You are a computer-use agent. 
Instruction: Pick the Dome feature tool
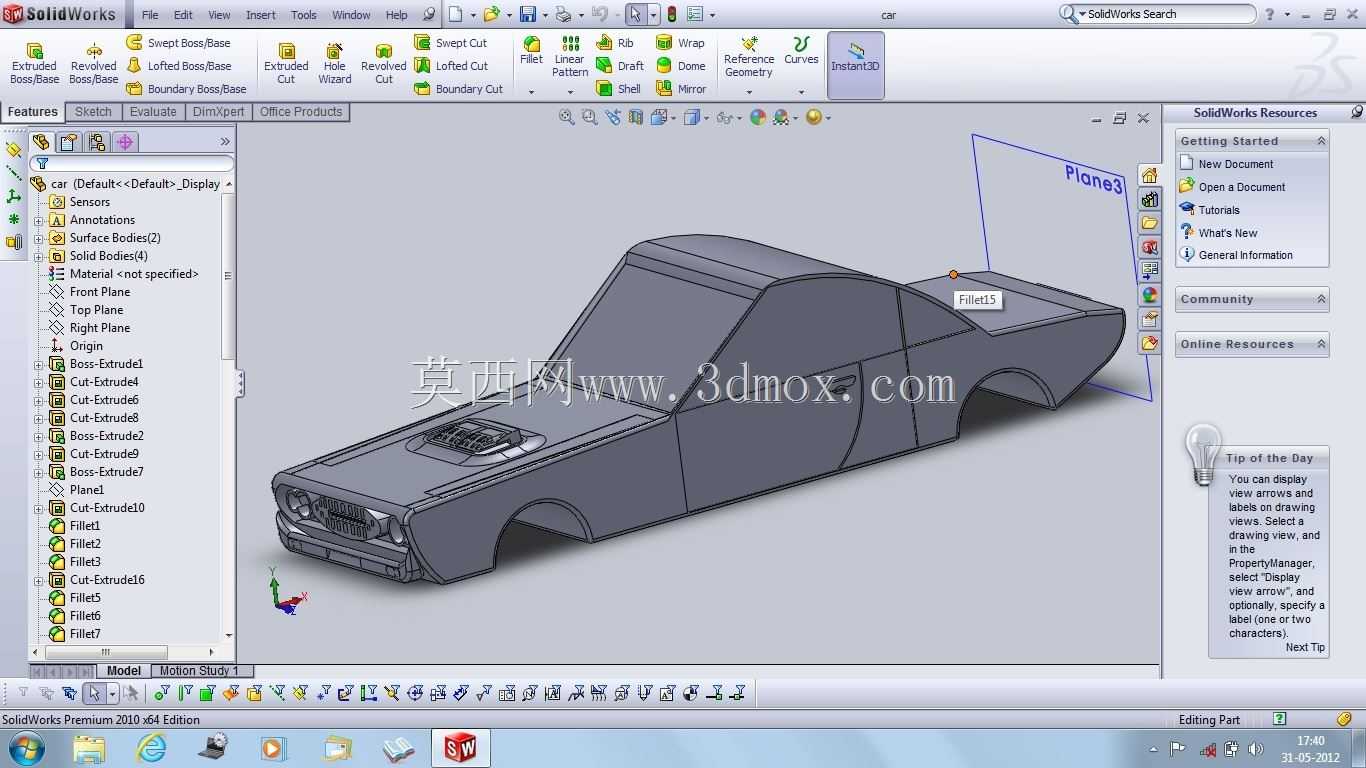tap(680, 66)
